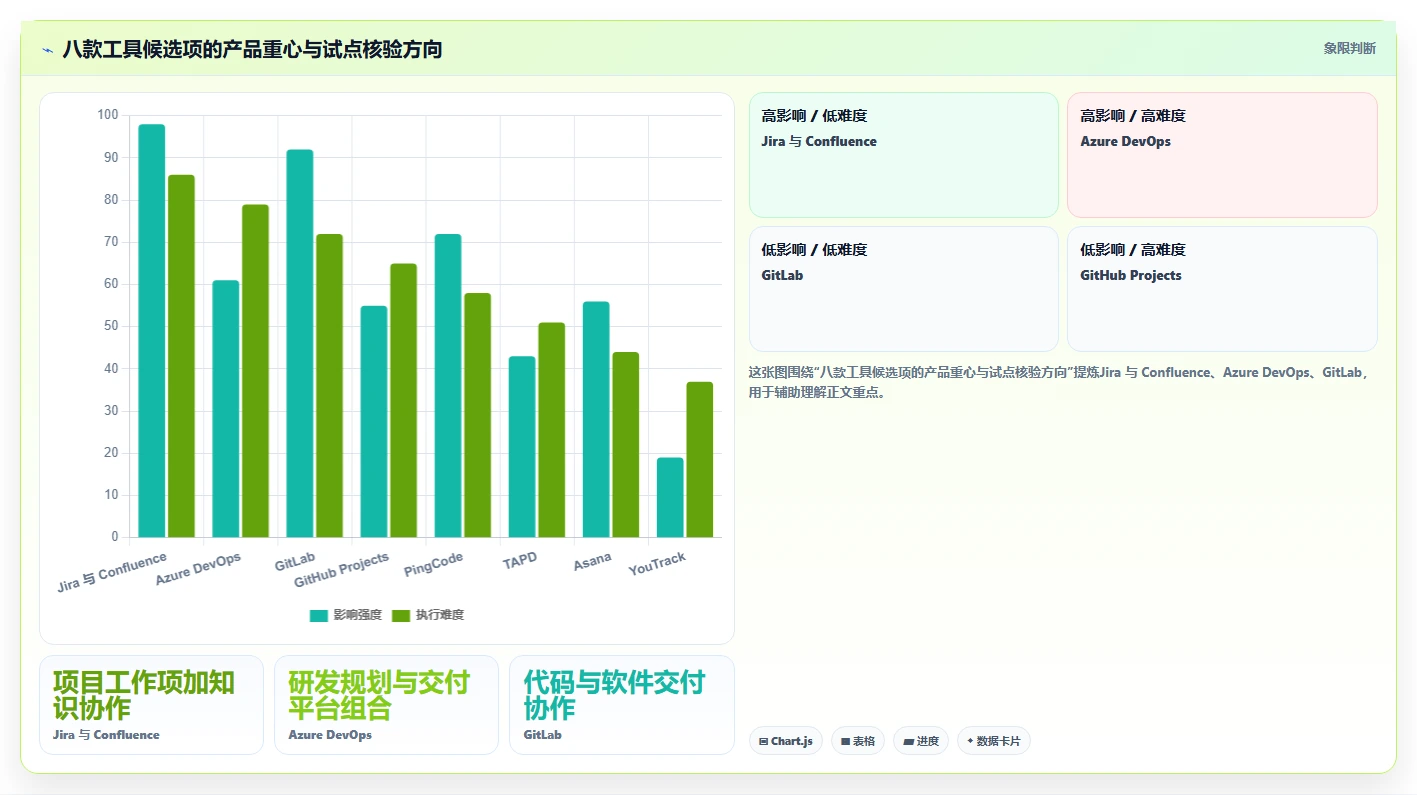
Task: Click the green bar for YouTrack
Action: coord(699,459)
